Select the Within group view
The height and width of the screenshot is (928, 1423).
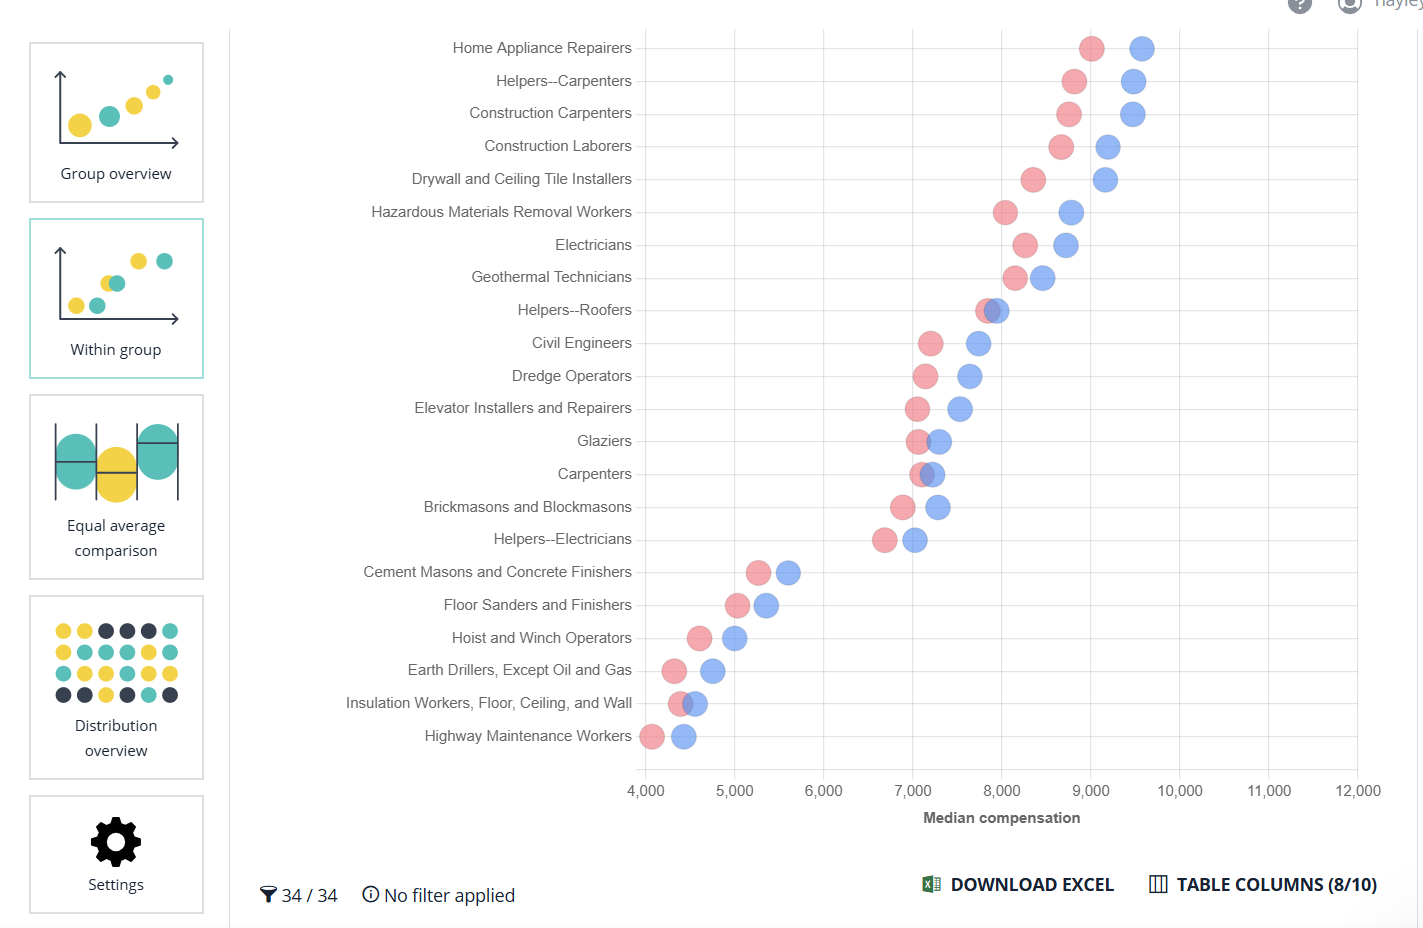[116, 298]
